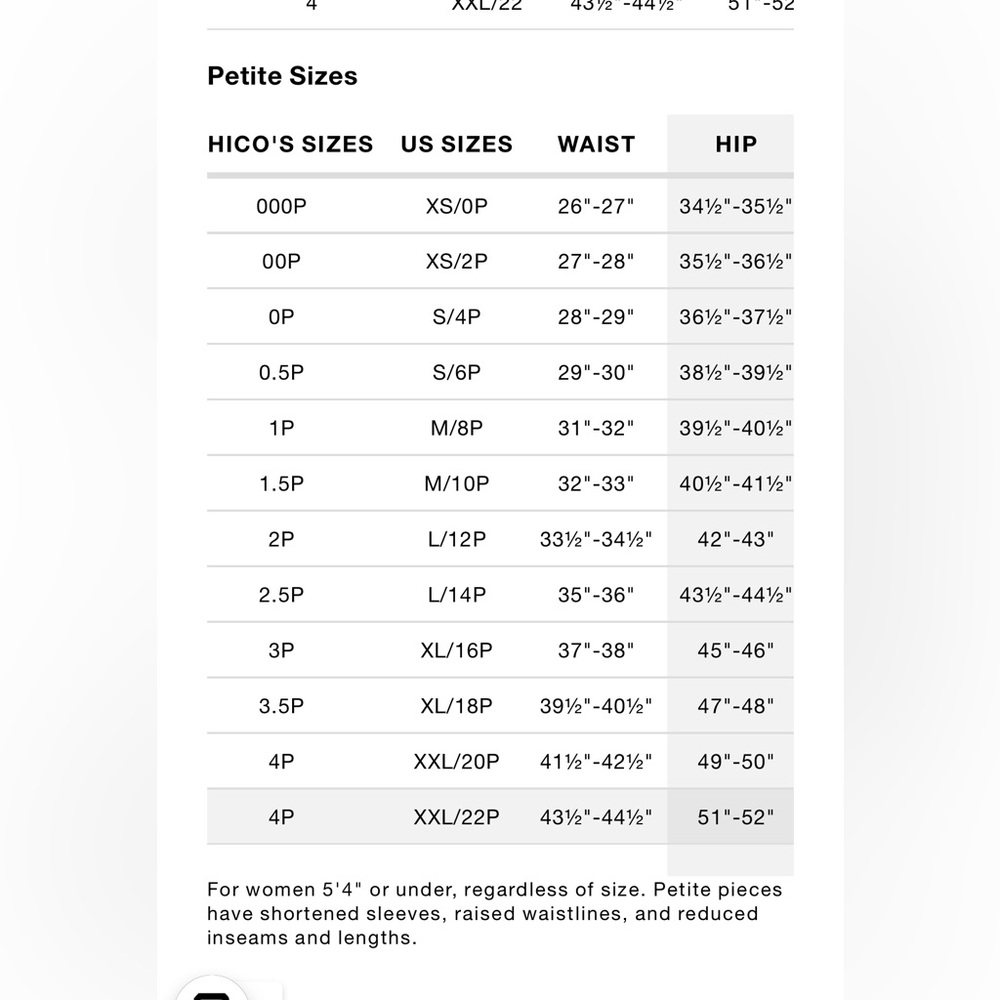
Task: Click the XS/2P US size cell
Action: [x=457, y=261]
